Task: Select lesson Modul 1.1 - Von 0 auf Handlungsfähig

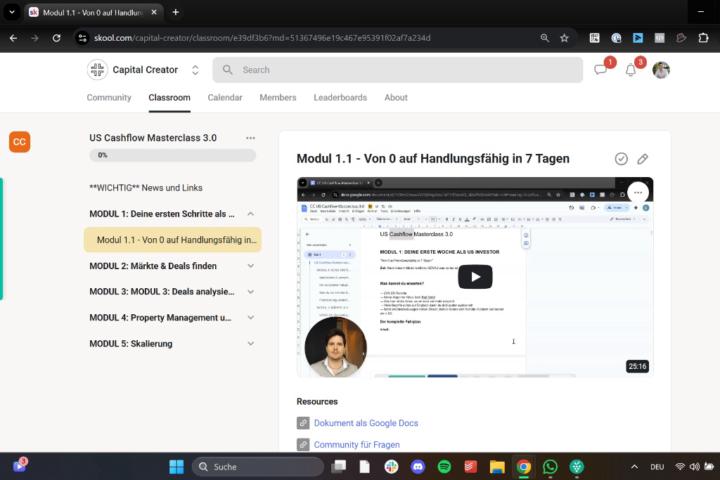Action: 173,240
